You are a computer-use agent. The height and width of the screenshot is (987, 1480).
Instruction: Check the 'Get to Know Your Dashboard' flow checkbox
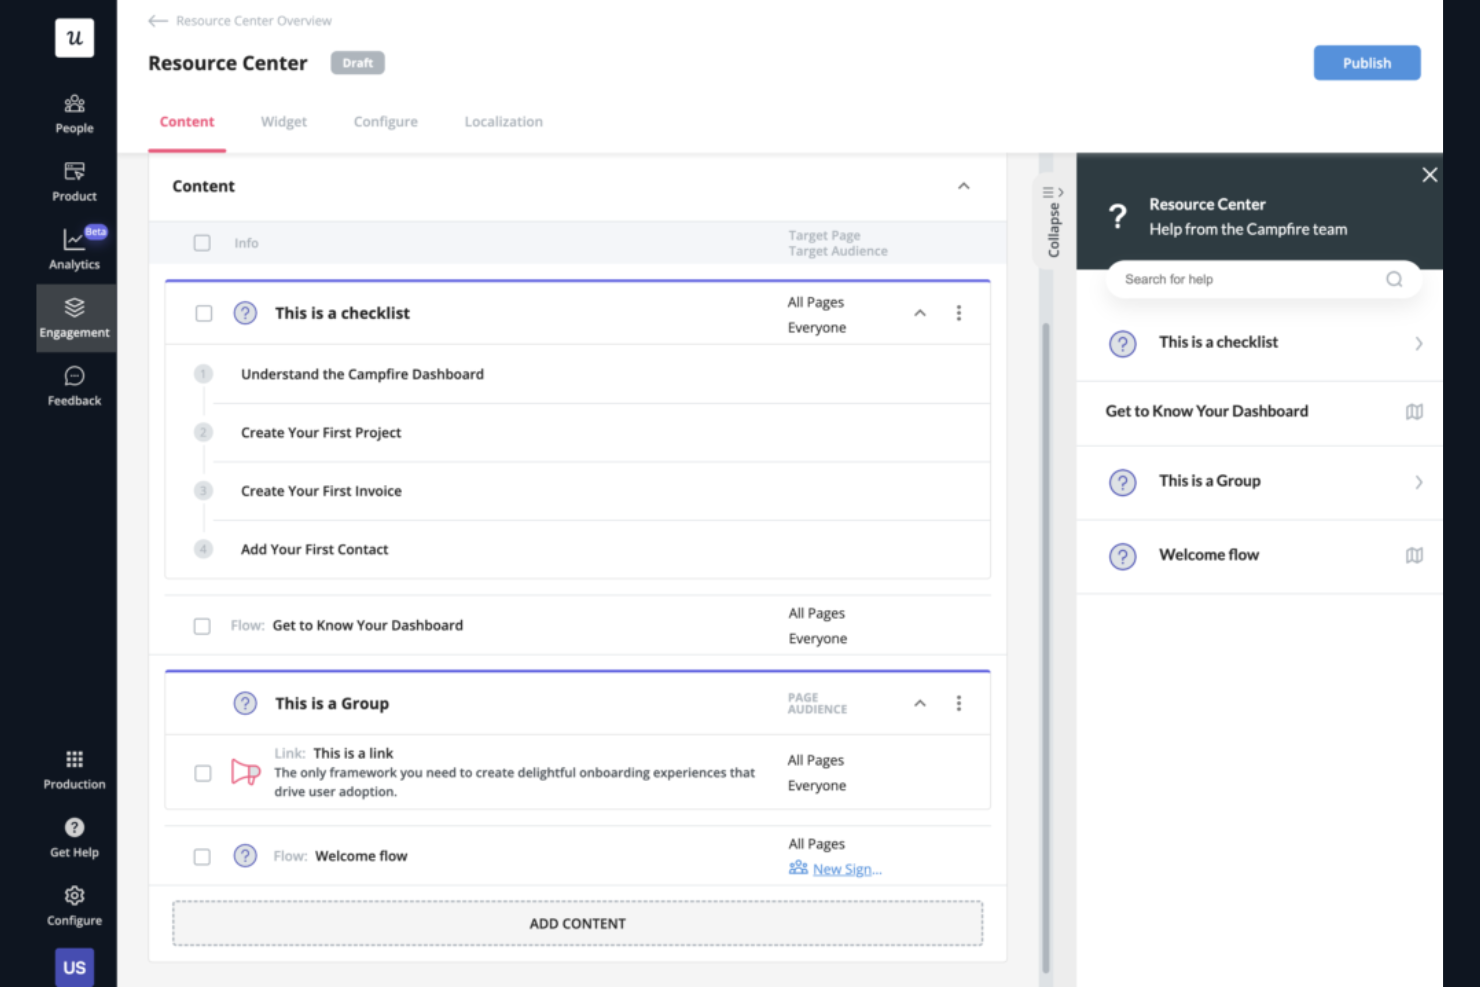coord(202,626)
